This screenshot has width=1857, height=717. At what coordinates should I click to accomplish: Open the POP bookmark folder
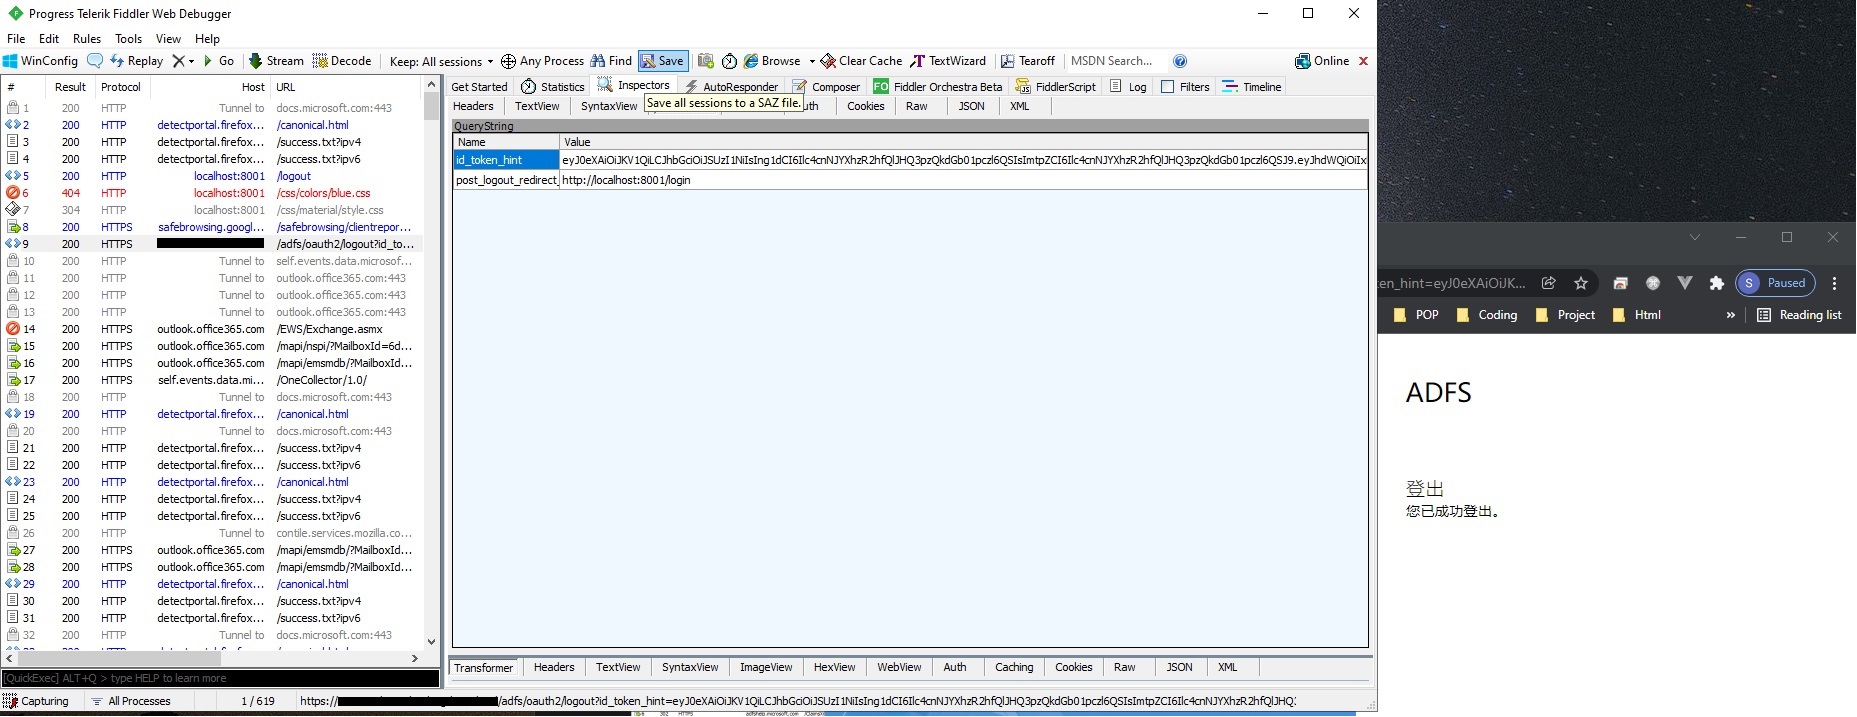click(1415, 315)
